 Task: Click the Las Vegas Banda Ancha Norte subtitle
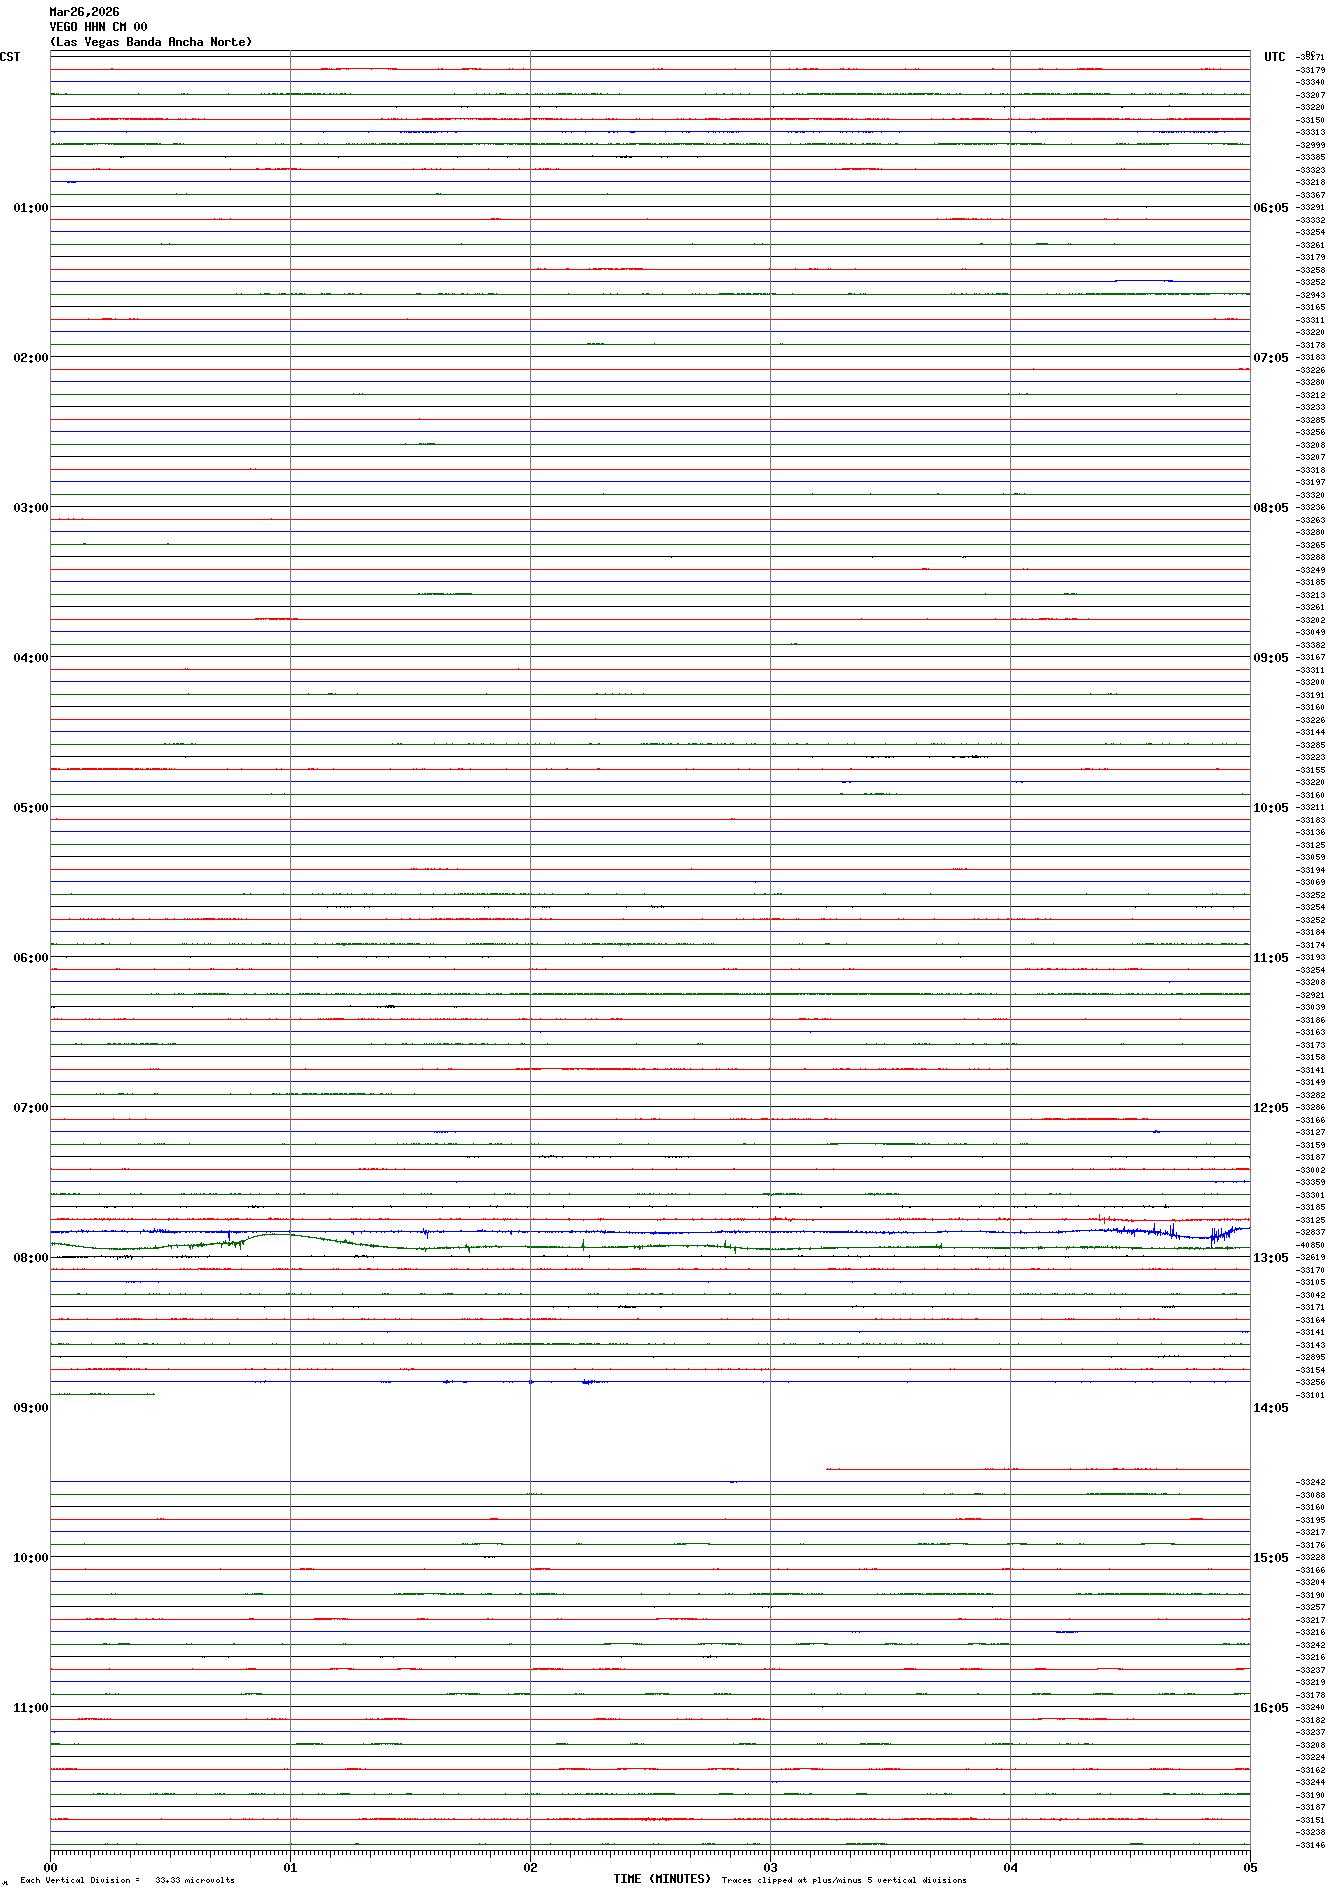pos(151,42)
